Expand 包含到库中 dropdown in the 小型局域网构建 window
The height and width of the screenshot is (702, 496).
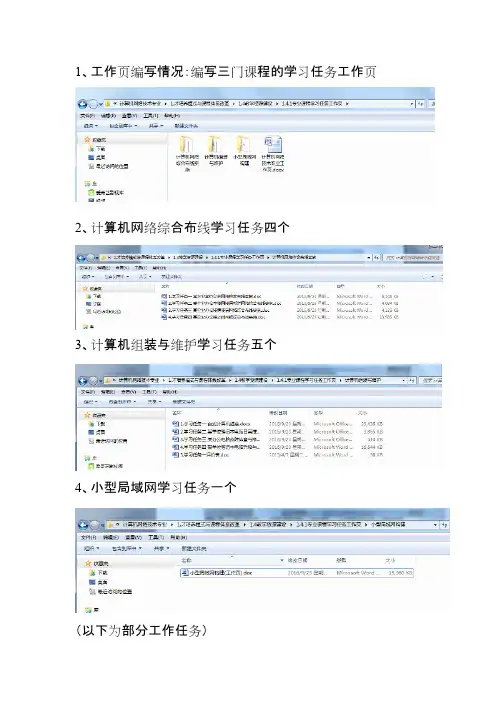(127, 548)
